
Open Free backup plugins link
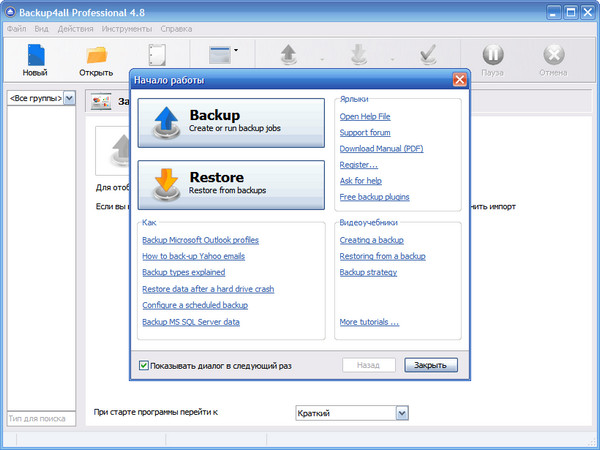coord(375,197)
